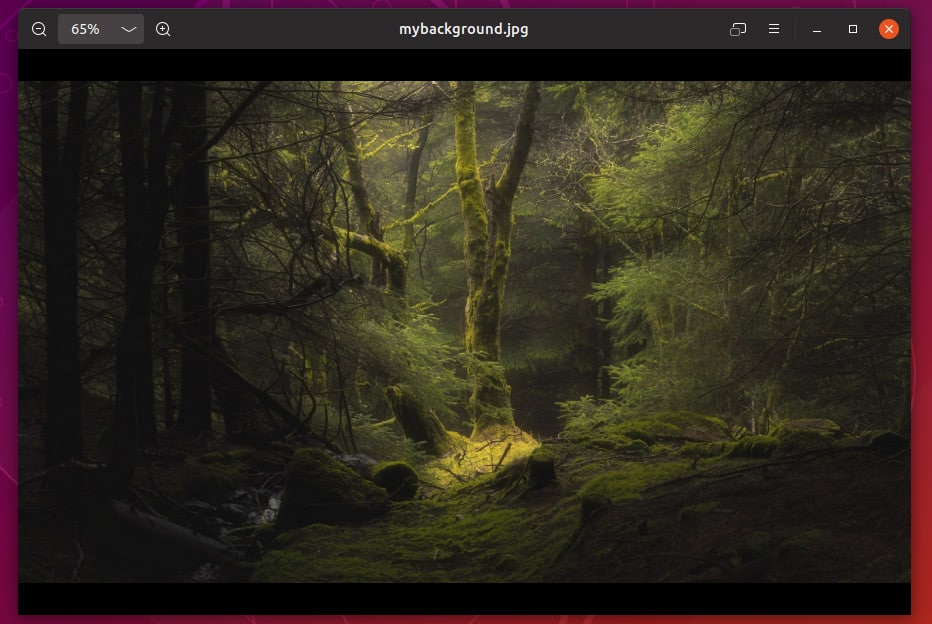Click the maximize square icon
The image size is (932, 624).
852,29
